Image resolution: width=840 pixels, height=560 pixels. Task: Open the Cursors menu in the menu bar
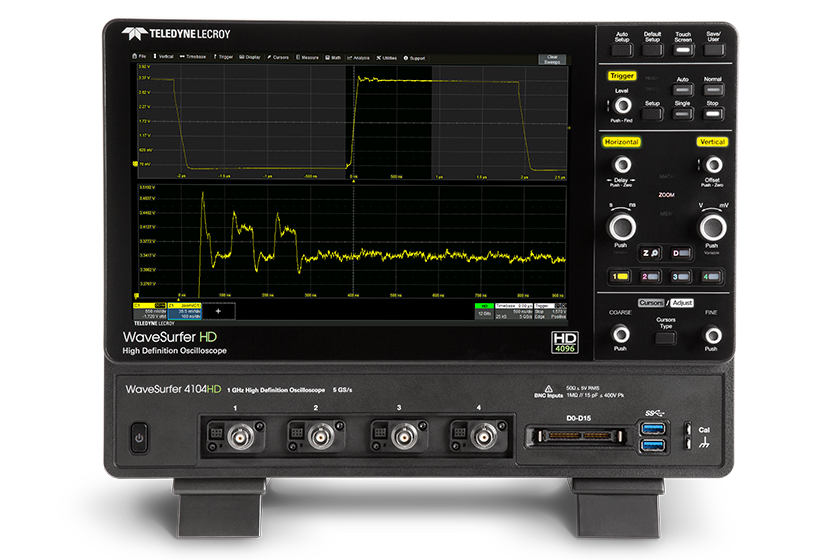click(x=278, y=57)
